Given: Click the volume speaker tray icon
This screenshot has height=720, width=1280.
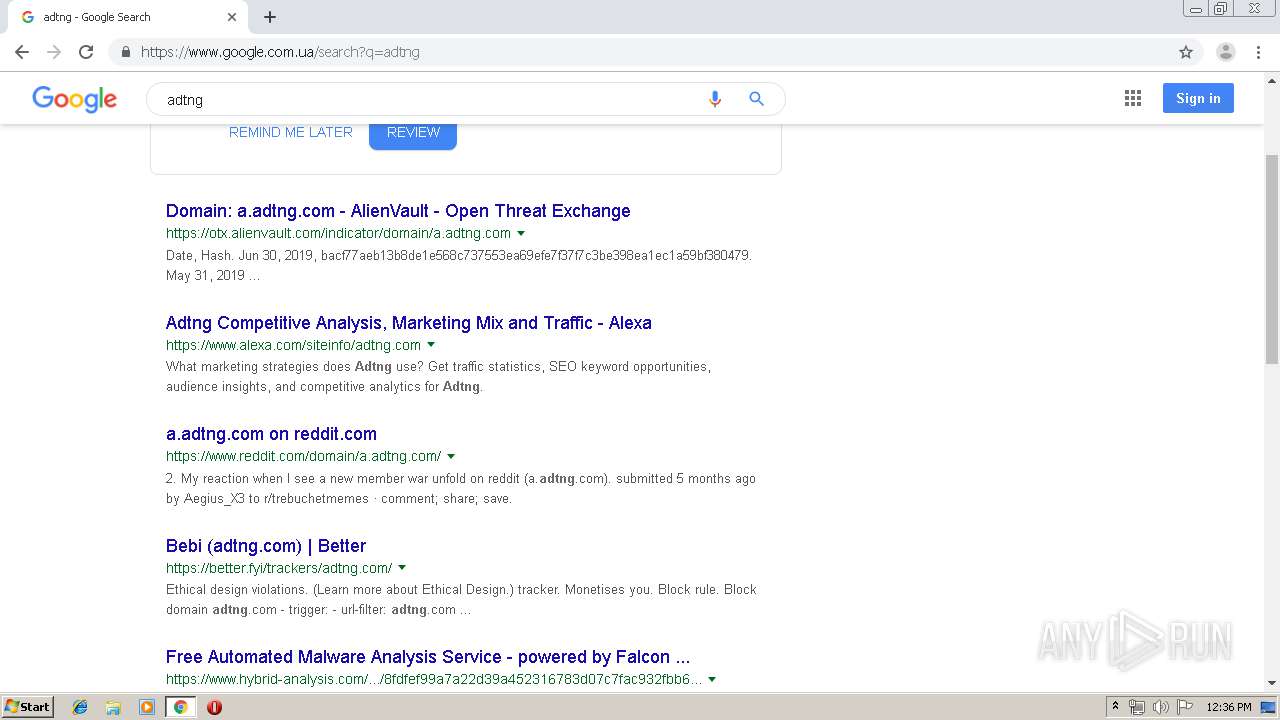Looking at the screenshot, I should click(x=1161, y=707).
